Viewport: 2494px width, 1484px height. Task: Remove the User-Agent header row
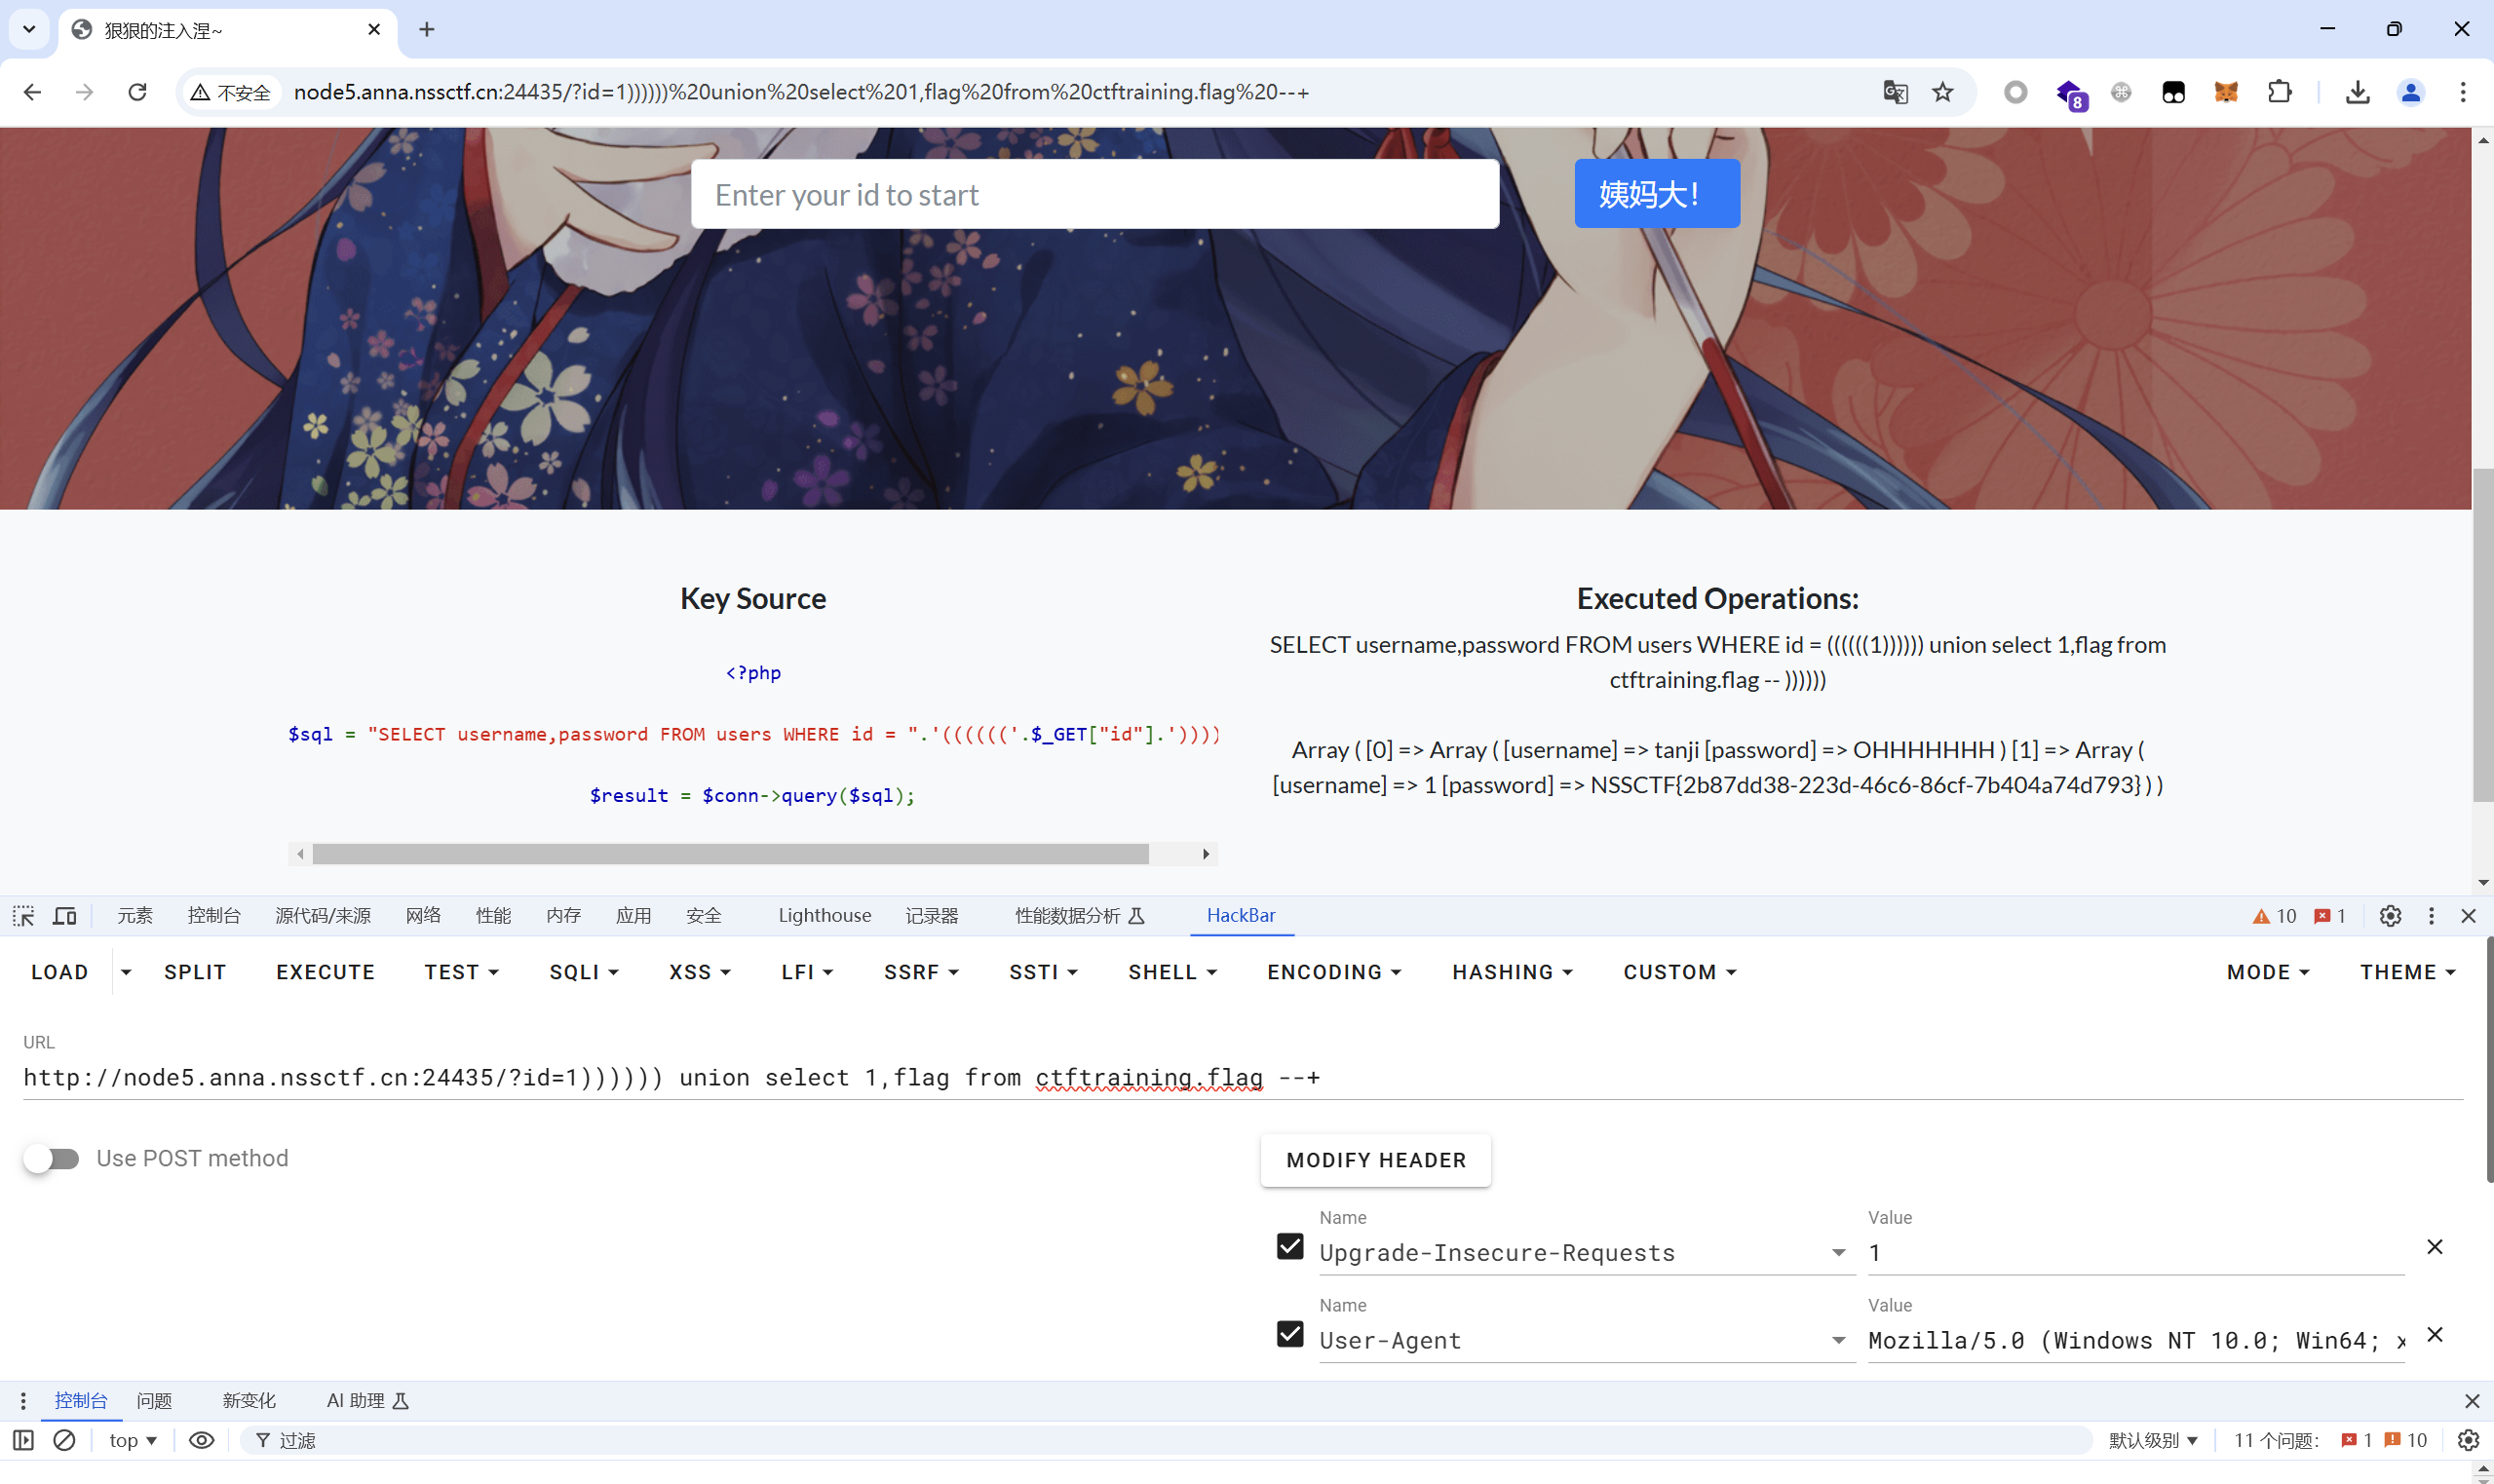click(x=2435, y=1335)
